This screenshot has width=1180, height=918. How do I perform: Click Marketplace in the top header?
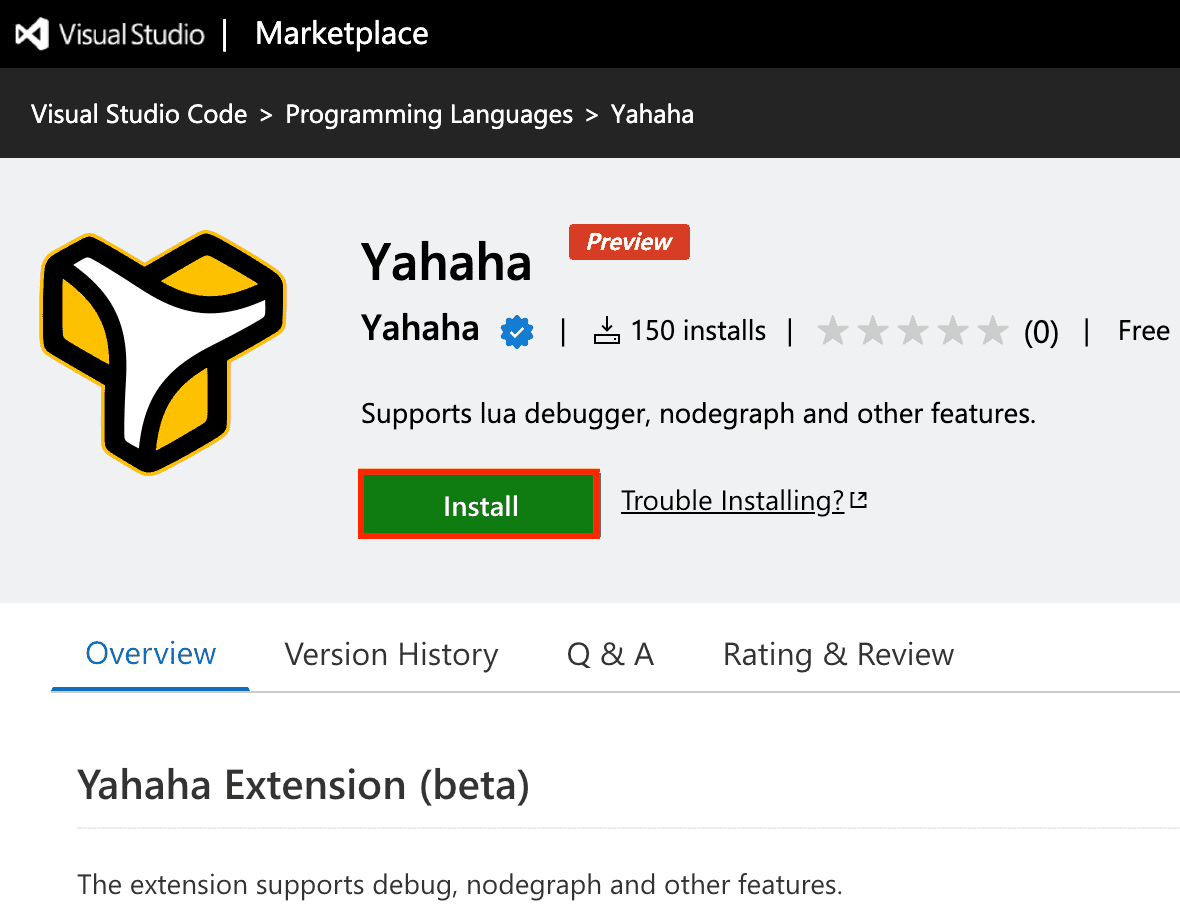[341, 33]
